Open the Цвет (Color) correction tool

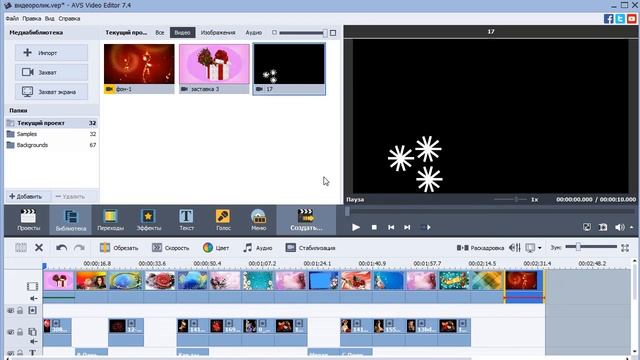point(216,247)
